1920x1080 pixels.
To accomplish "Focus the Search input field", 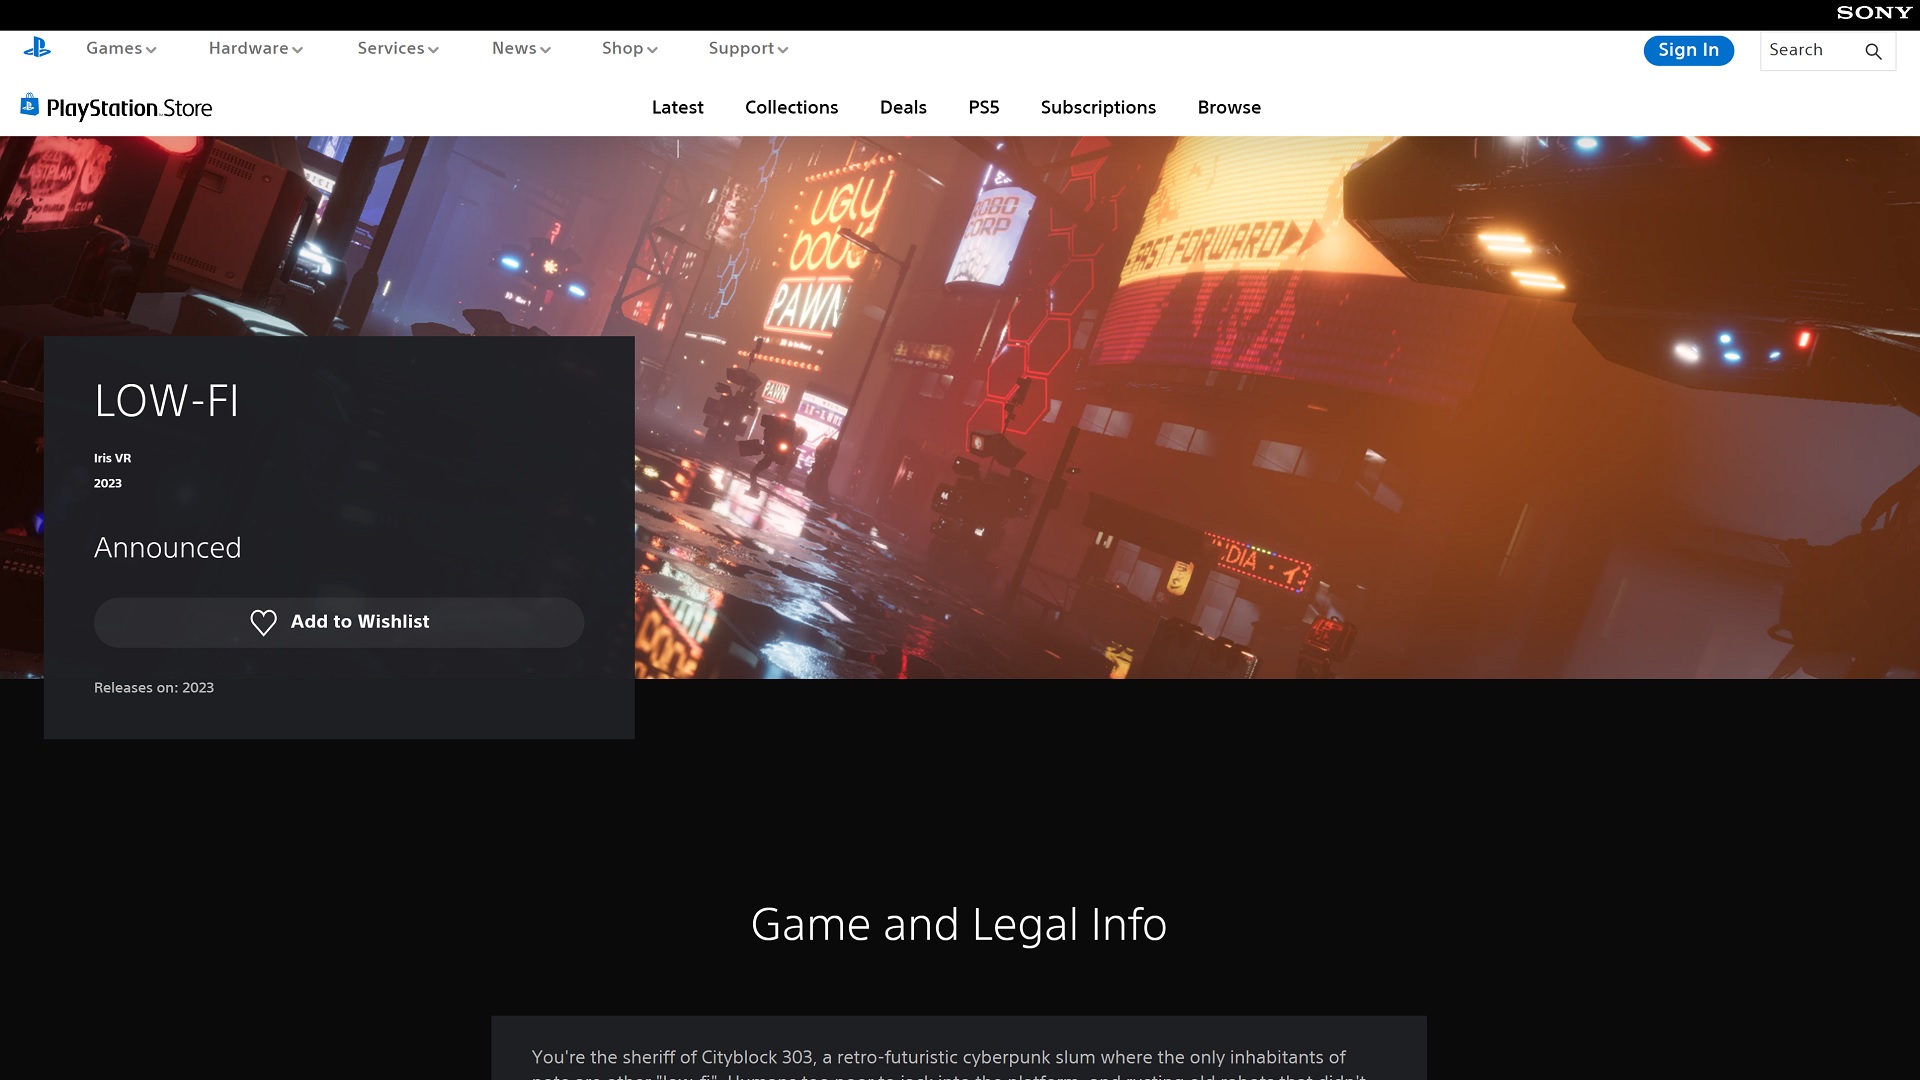I will (x=1810, y=50).
